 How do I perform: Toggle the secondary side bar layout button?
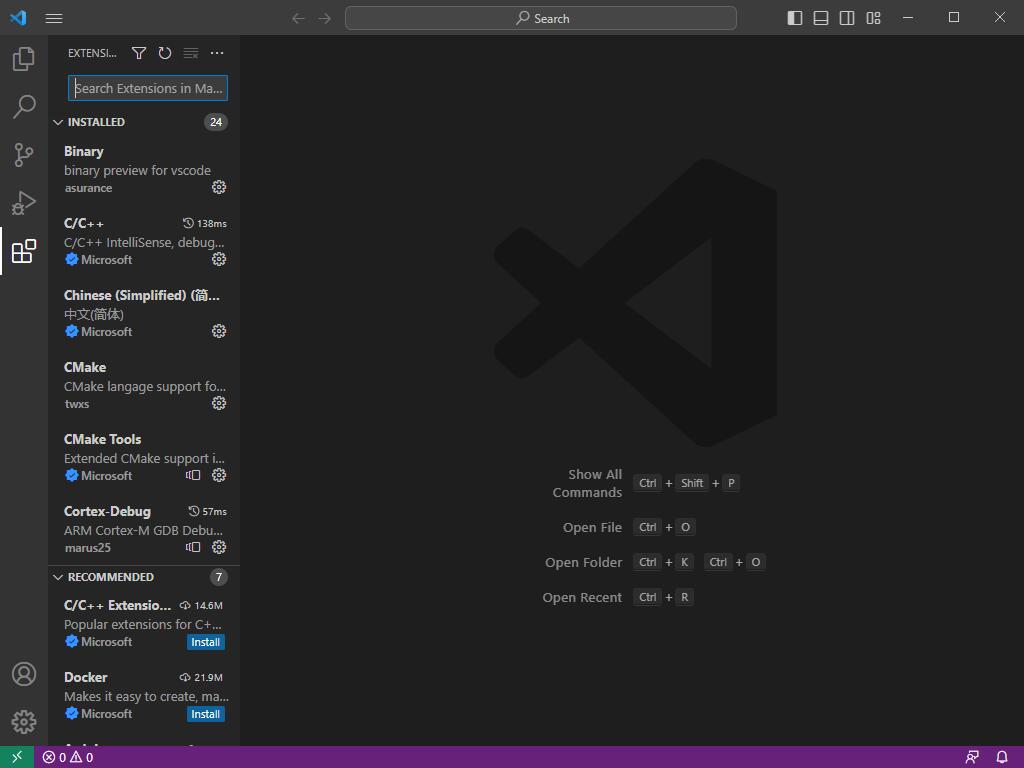click(x=847, y=18)
